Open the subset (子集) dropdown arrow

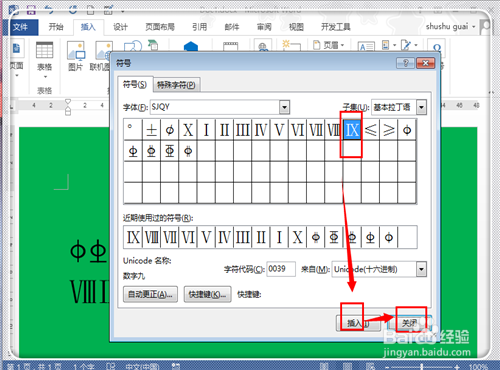(x=421, y=107)
